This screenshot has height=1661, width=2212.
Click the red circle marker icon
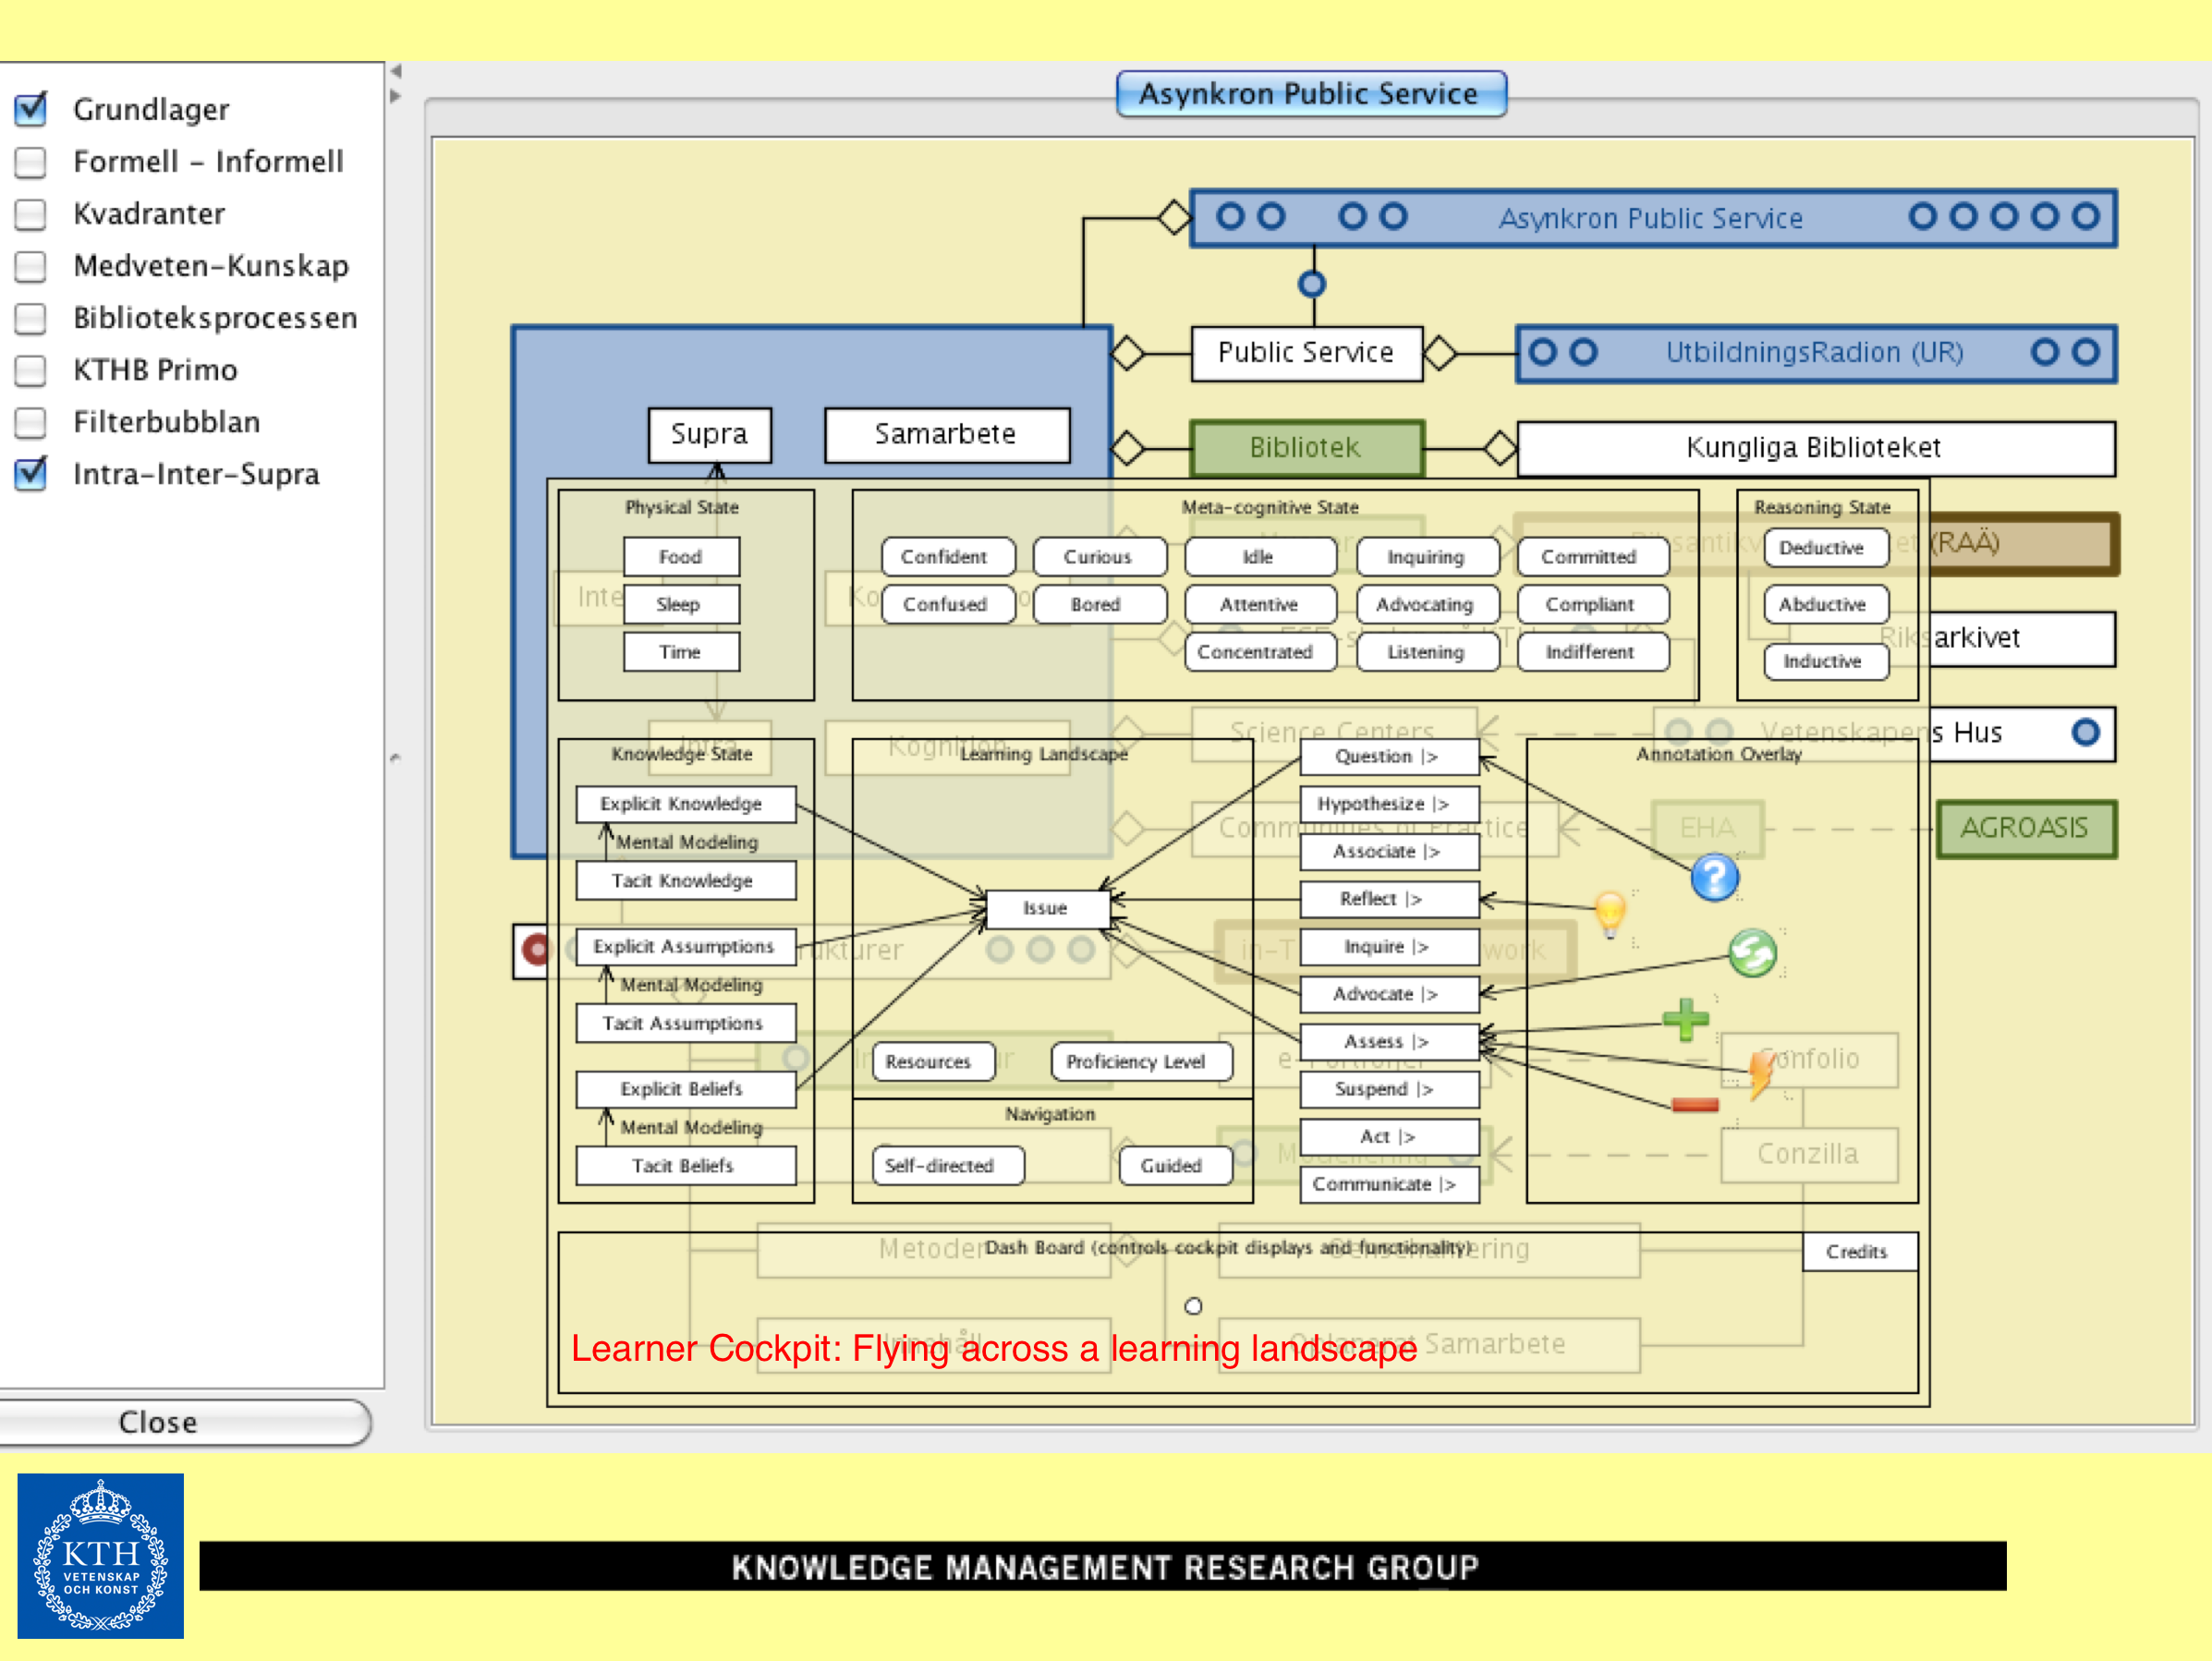point(536,949)
